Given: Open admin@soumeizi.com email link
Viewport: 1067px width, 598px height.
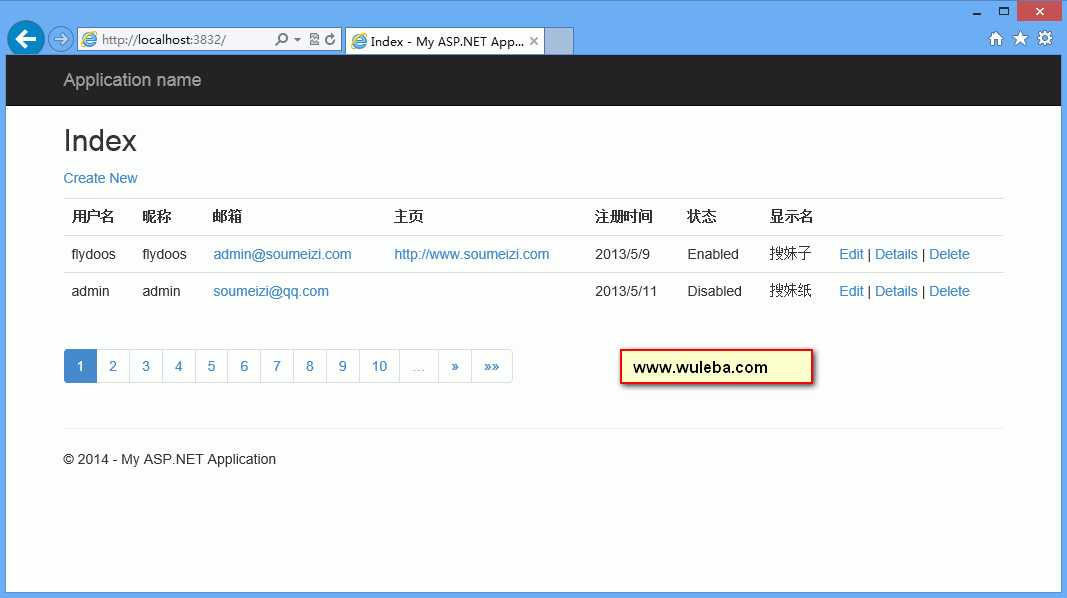Looking at the screenshot, I should pyautogui.click(x=282, y=254).
